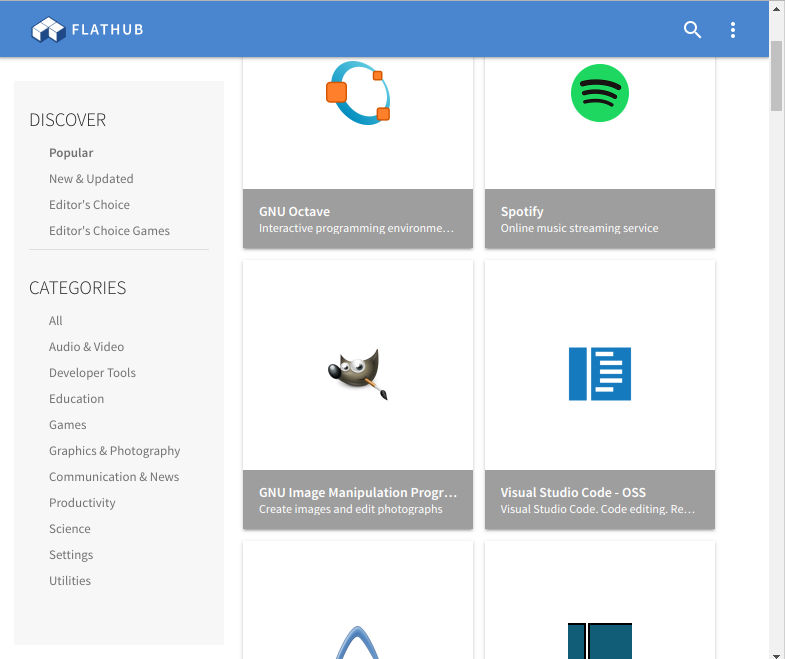Open Audio & Video category
The image size is (785, 659).
87,347
